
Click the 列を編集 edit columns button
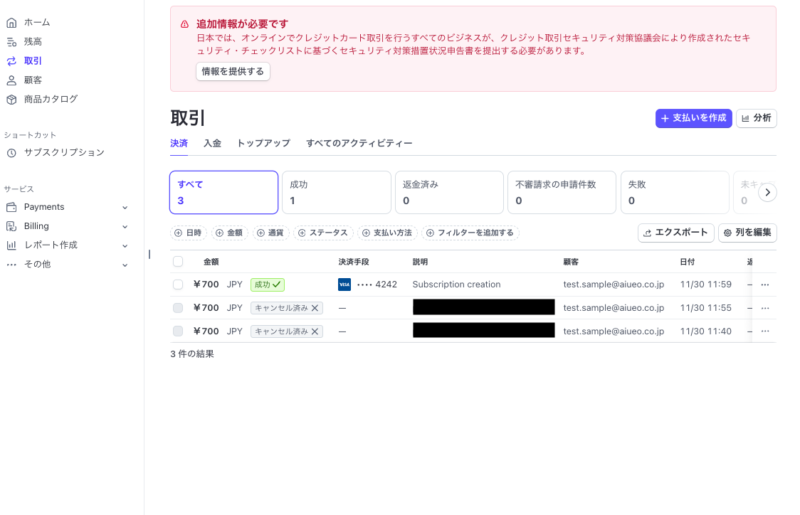(748, 233)
